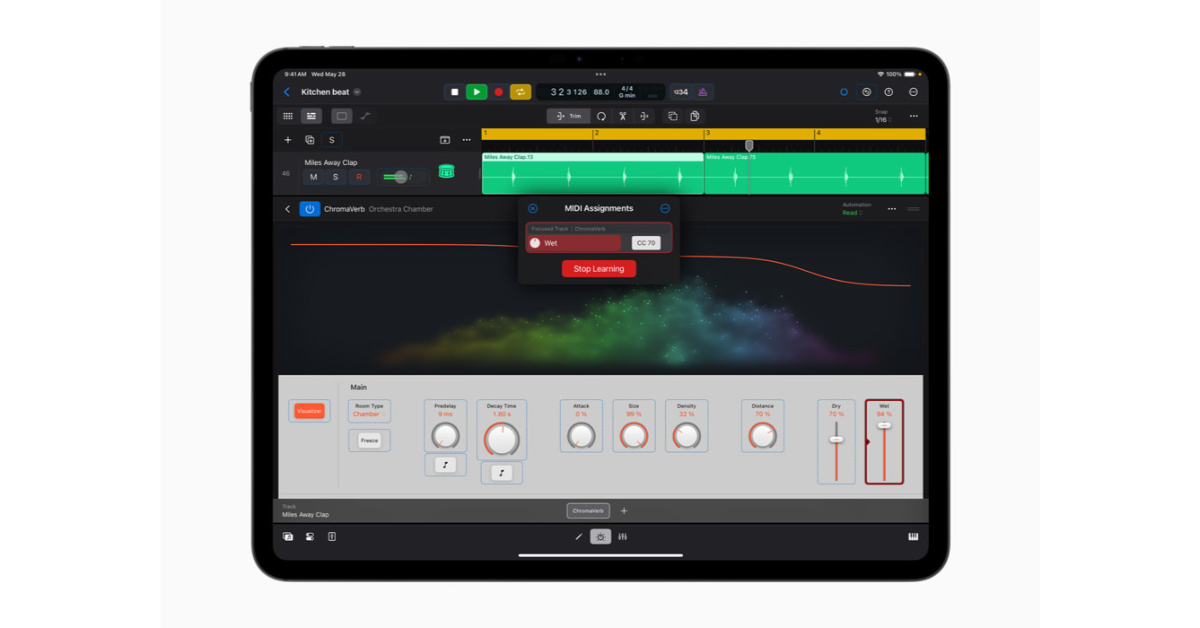Toggle the metronome

702,92
